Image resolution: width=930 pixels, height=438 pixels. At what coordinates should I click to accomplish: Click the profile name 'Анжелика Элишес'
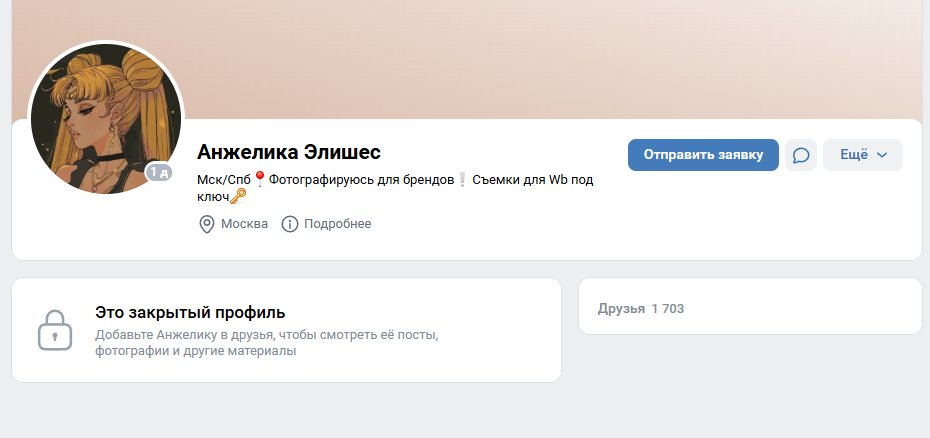click(289, 152)
